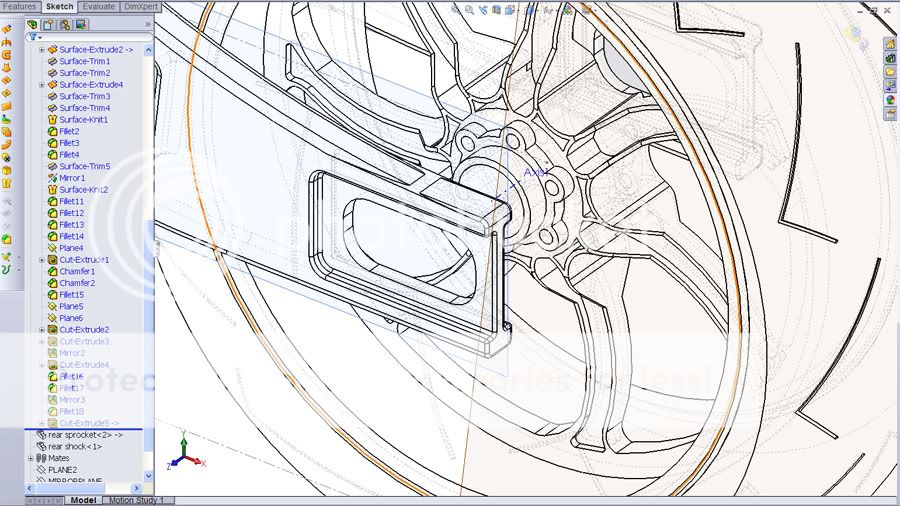This screenshot has width=900, height=506.
Task: Select Surface-Trim2 in the tree
Action: coord(85,73)
